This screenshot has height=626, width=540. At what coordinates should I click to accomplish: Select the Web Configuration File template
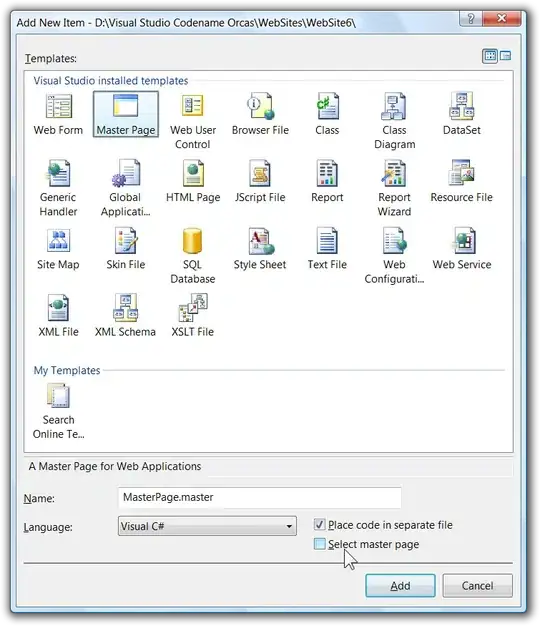[x=394, y=240]
